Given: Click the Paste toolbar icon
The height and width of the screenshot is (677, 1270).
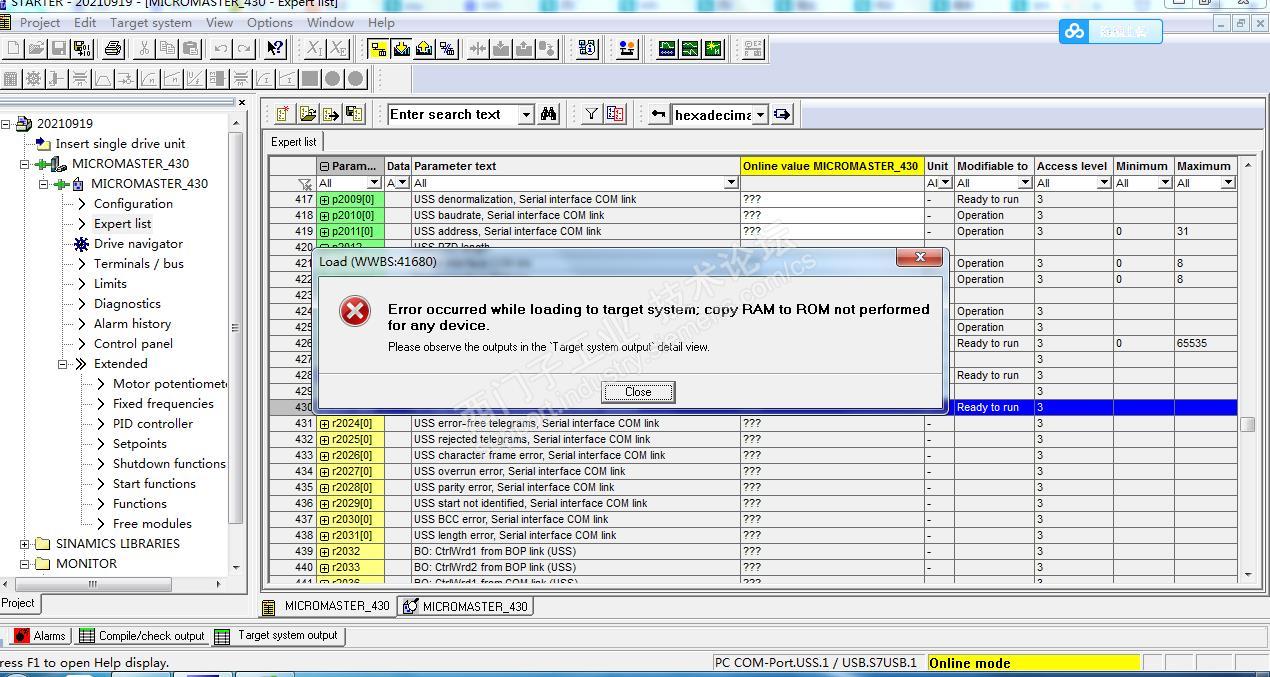Looking at the screenshot, I should (x=190, y=48).
